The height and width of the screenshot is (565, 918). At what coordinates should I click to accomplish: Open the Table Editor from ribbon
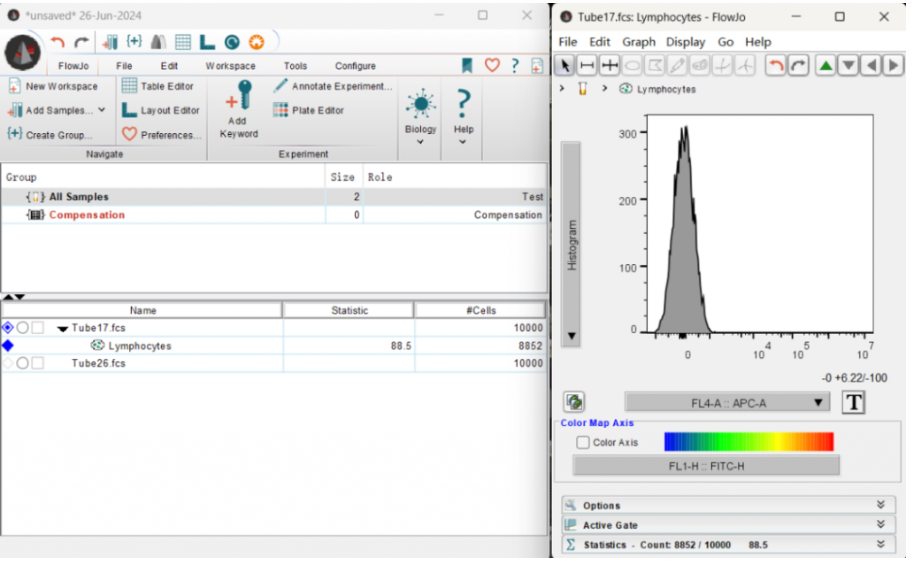coord(157,86)
